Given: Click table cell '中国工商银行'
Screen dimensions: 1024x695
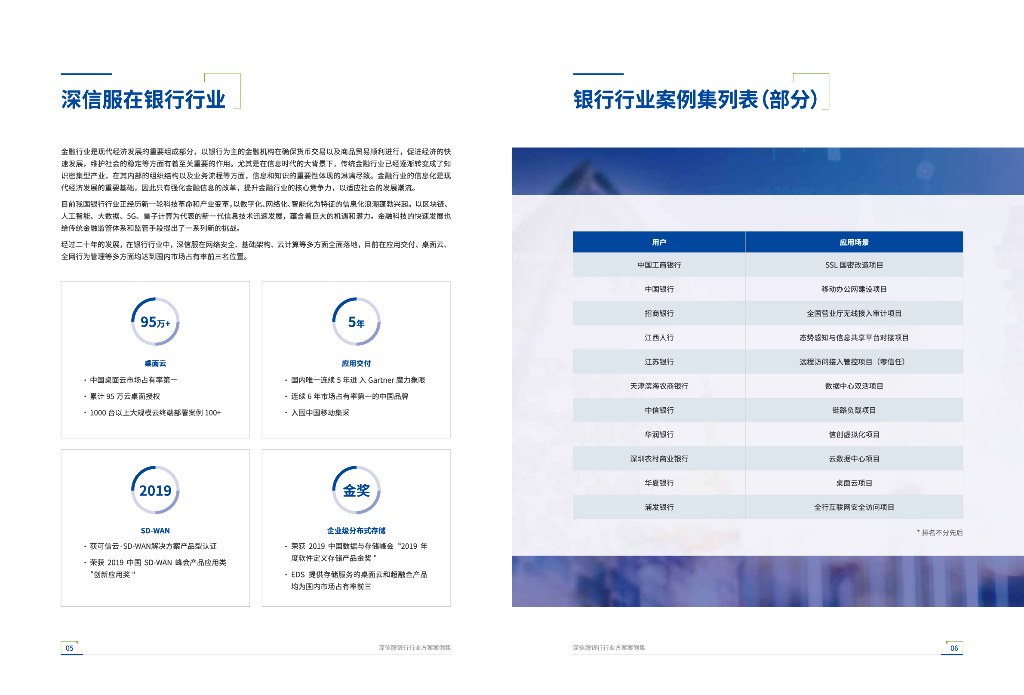Looking at the screenshot, I should [659, 265].
